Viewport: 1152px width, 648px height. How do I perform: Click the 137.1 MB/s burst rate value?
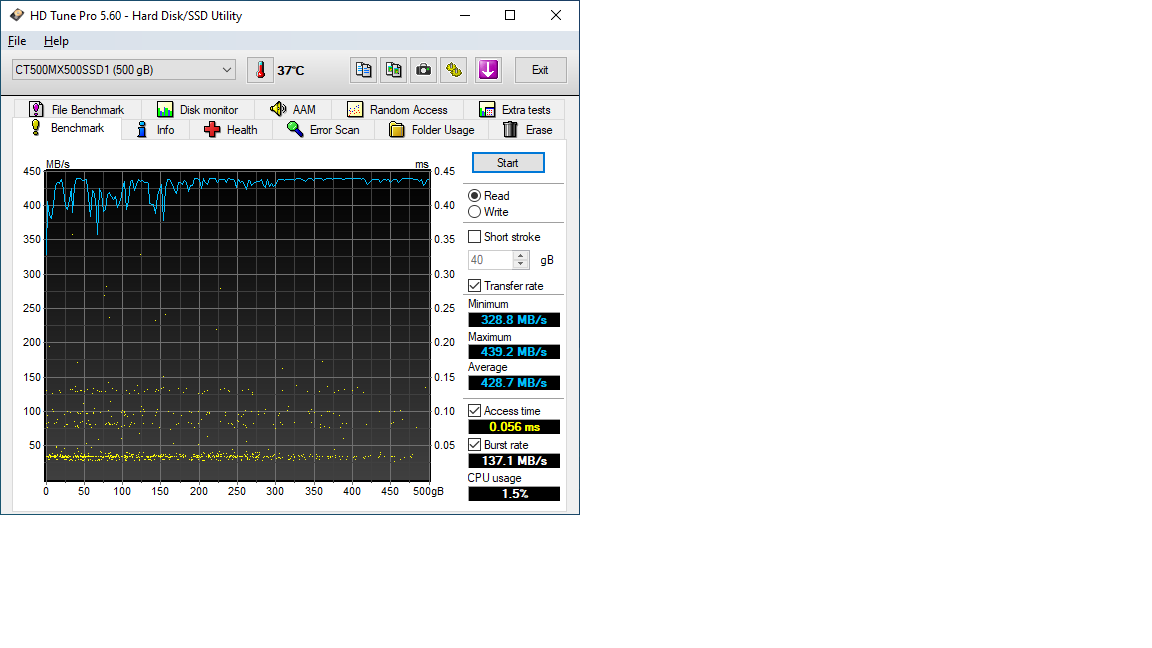coord(514,461)
